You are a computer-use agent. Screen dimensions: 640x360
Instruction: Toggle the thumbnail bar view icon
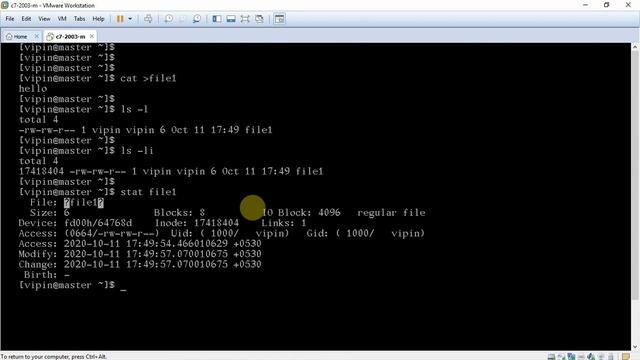pyautogui.click(x=231, y=19)
